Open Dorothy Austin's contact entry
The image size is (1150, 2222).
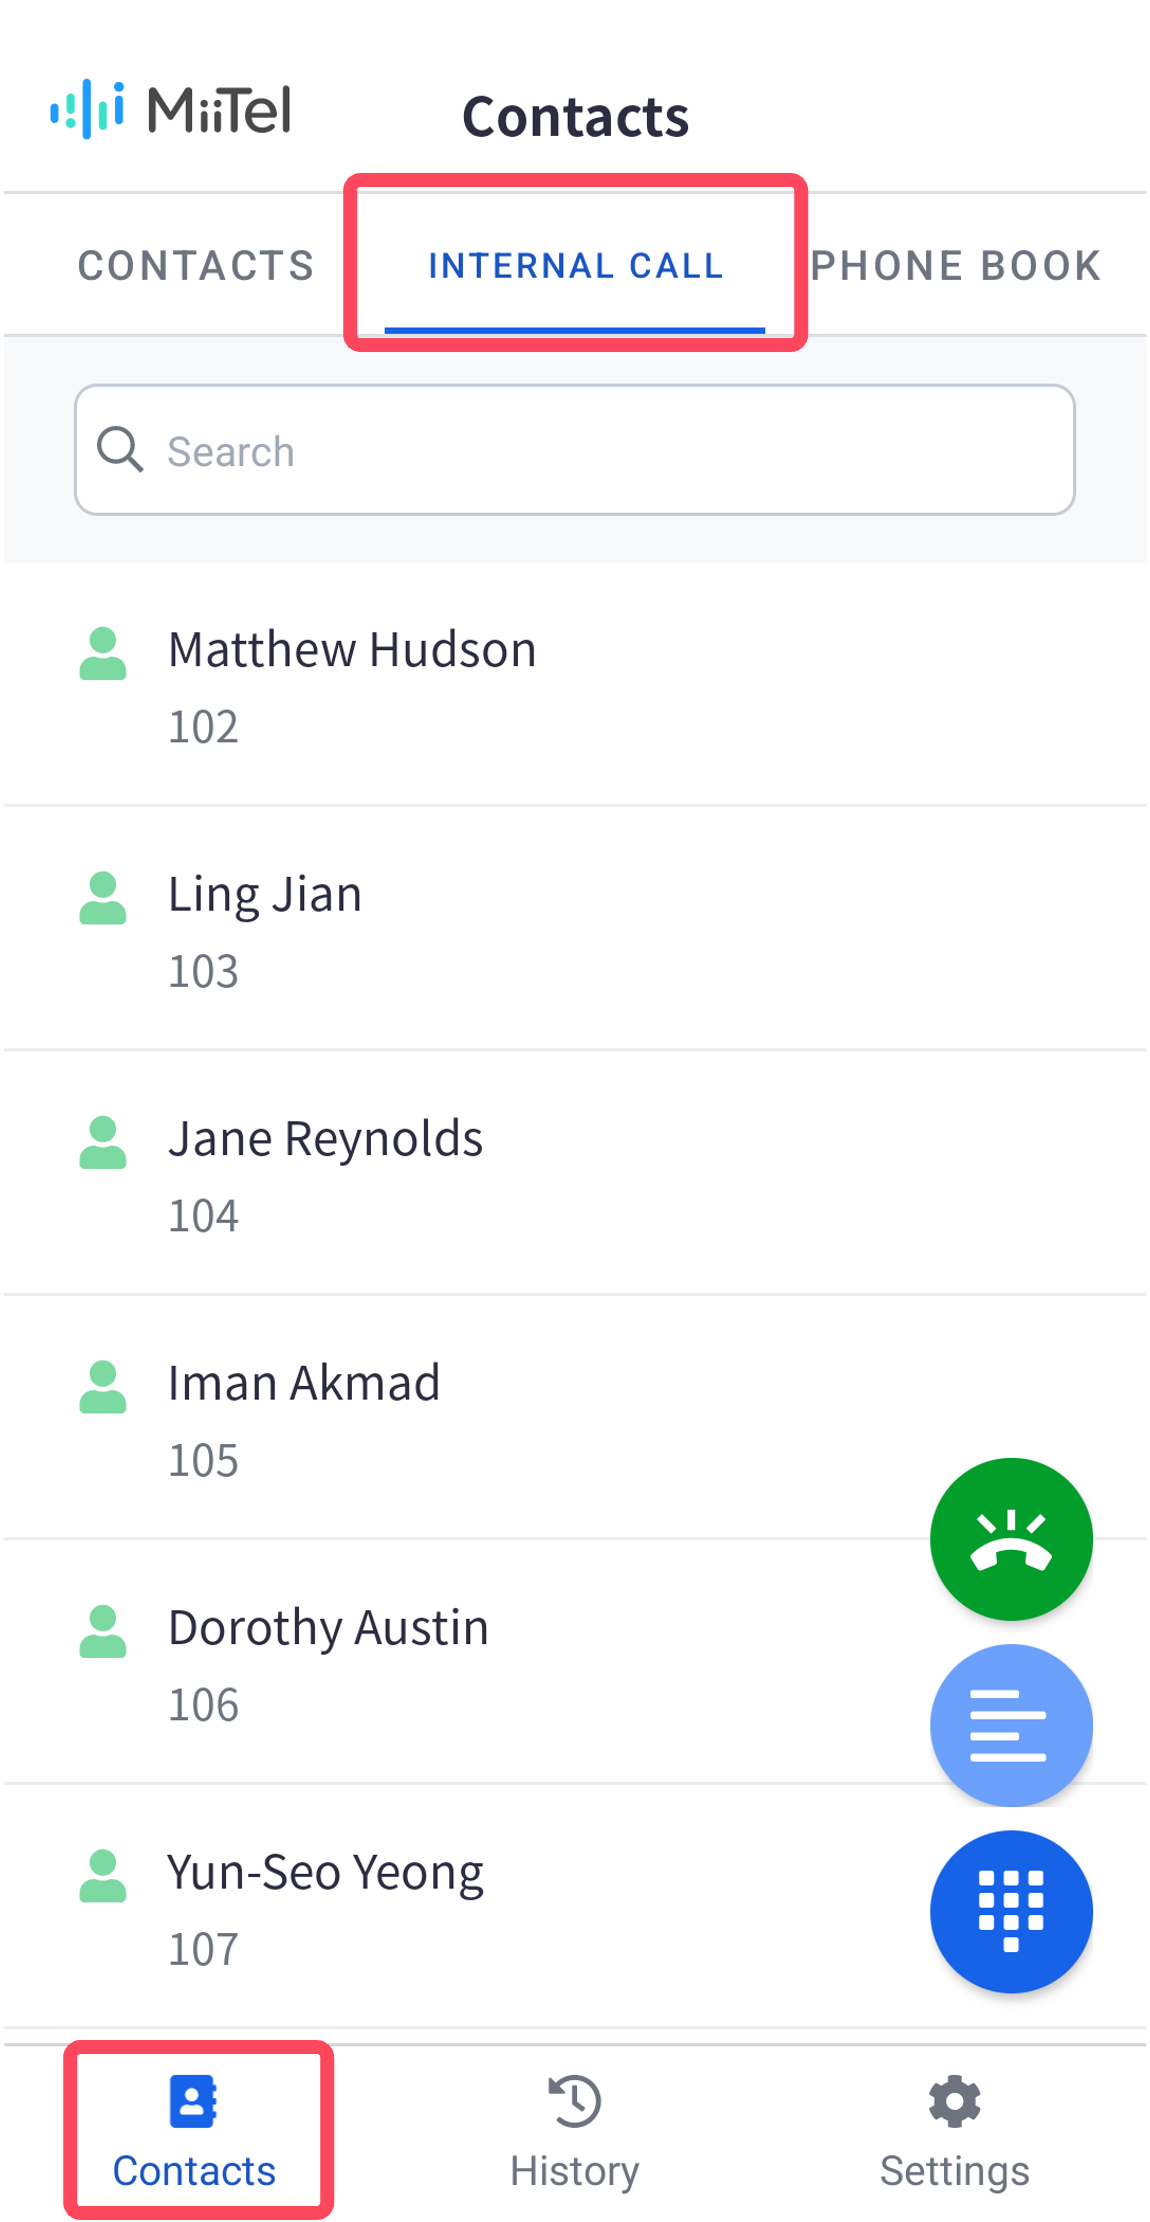pyautogui.click(x=575, y=1661)
